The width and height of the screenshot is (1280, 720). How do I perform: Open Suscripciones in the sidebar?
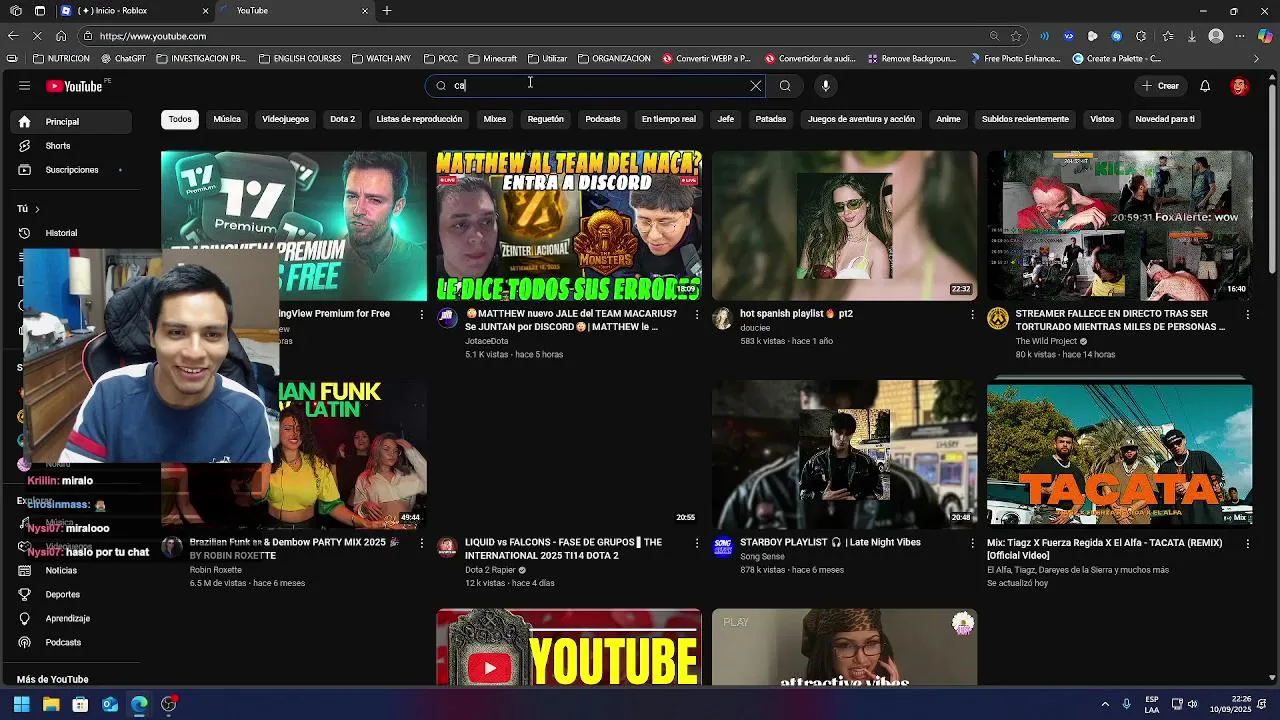[72, 170]
